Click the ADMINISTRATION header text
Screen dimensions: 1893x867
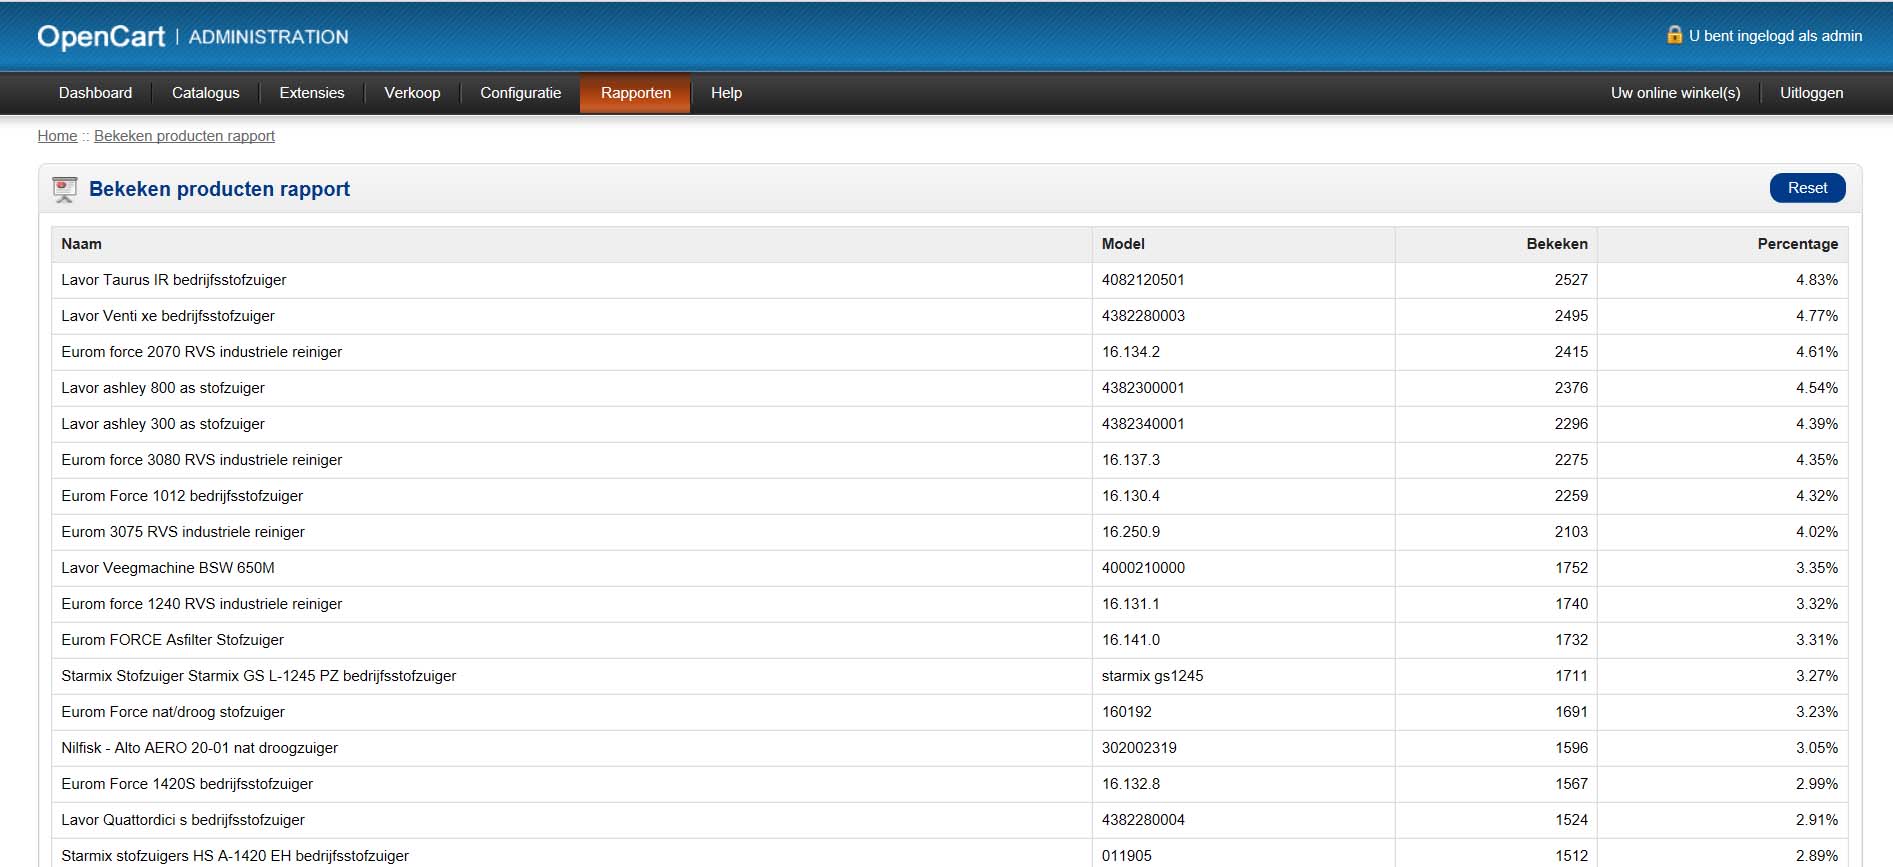(x=268, y=37)
